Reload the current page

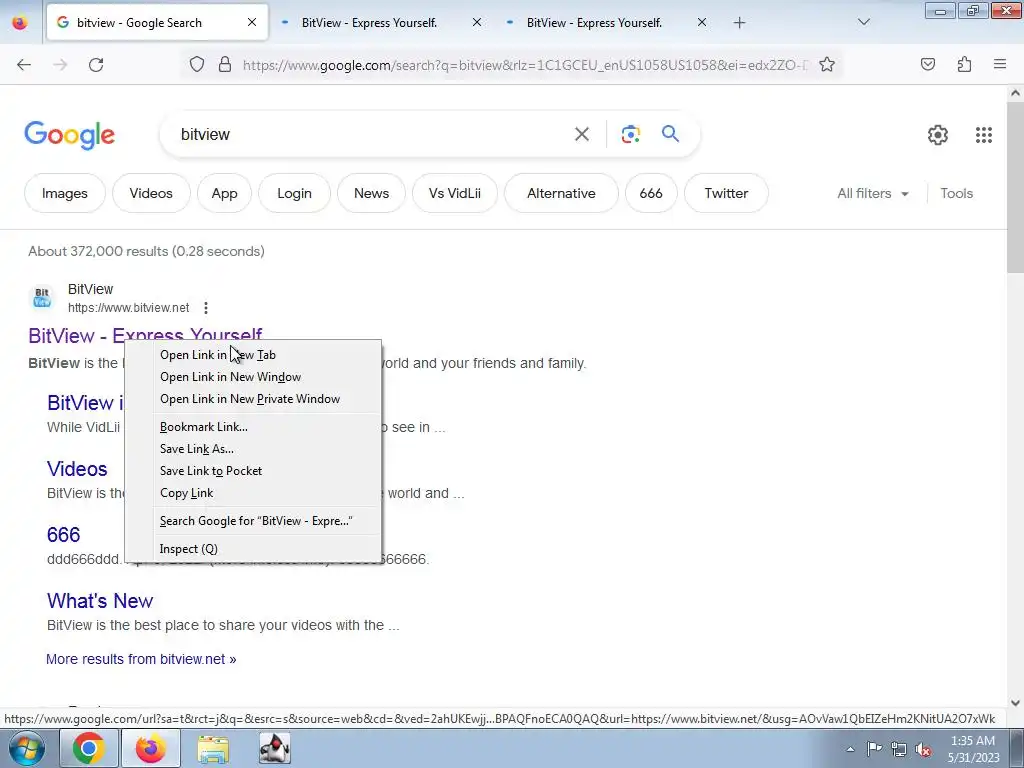[96, 65]
